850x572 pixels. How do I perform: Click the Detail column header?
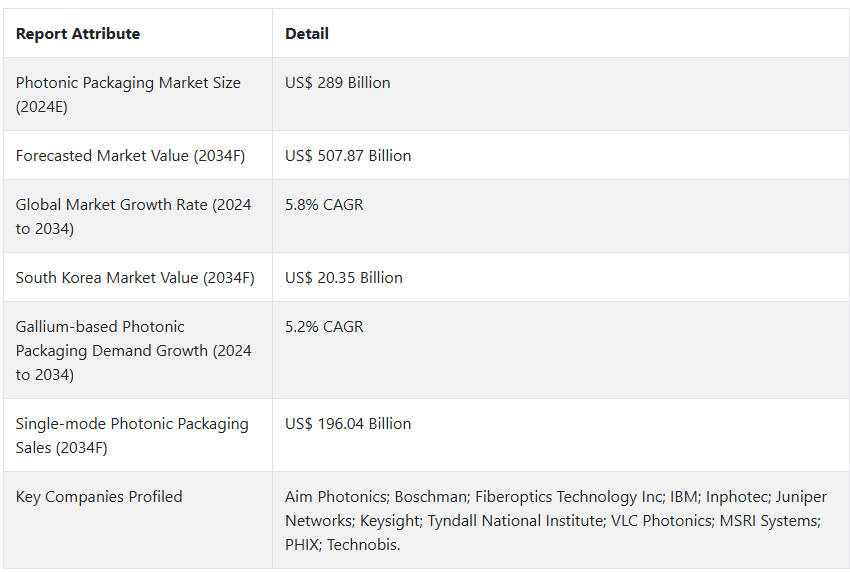point(307,34)
